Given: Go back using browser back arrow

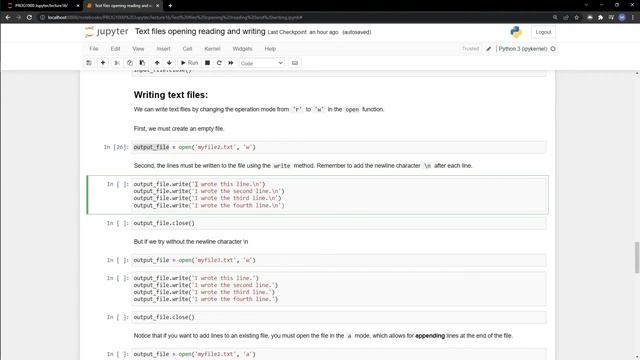Looking at the screenshot, I should [8, 18].
